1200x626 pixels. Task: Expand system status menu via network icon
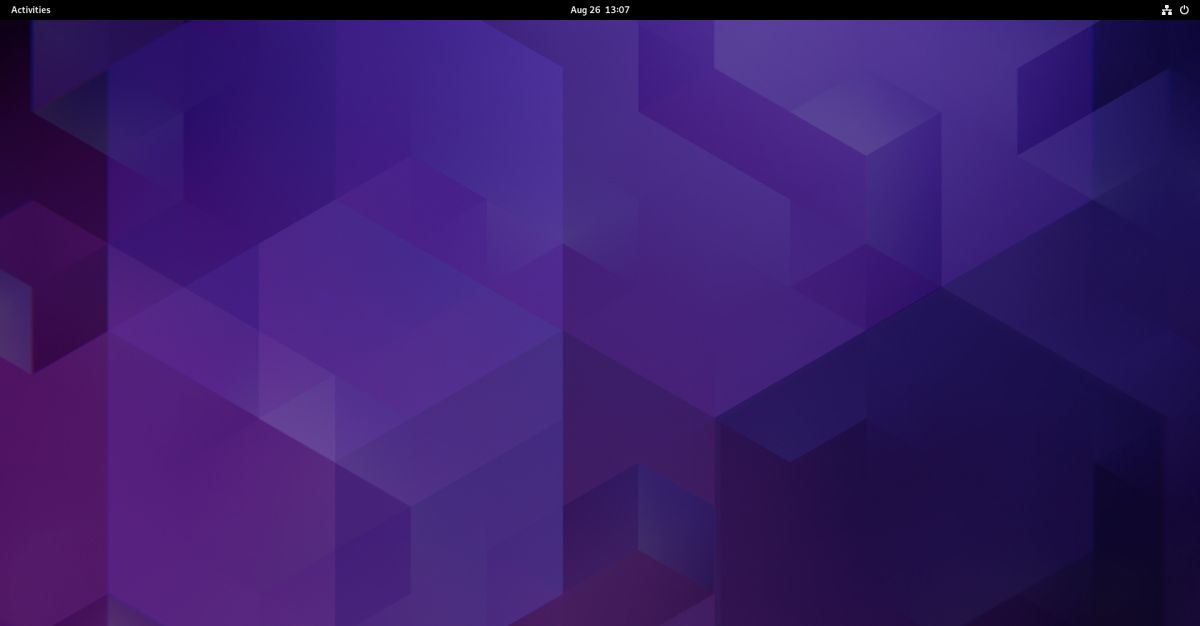pos(1166,10)
